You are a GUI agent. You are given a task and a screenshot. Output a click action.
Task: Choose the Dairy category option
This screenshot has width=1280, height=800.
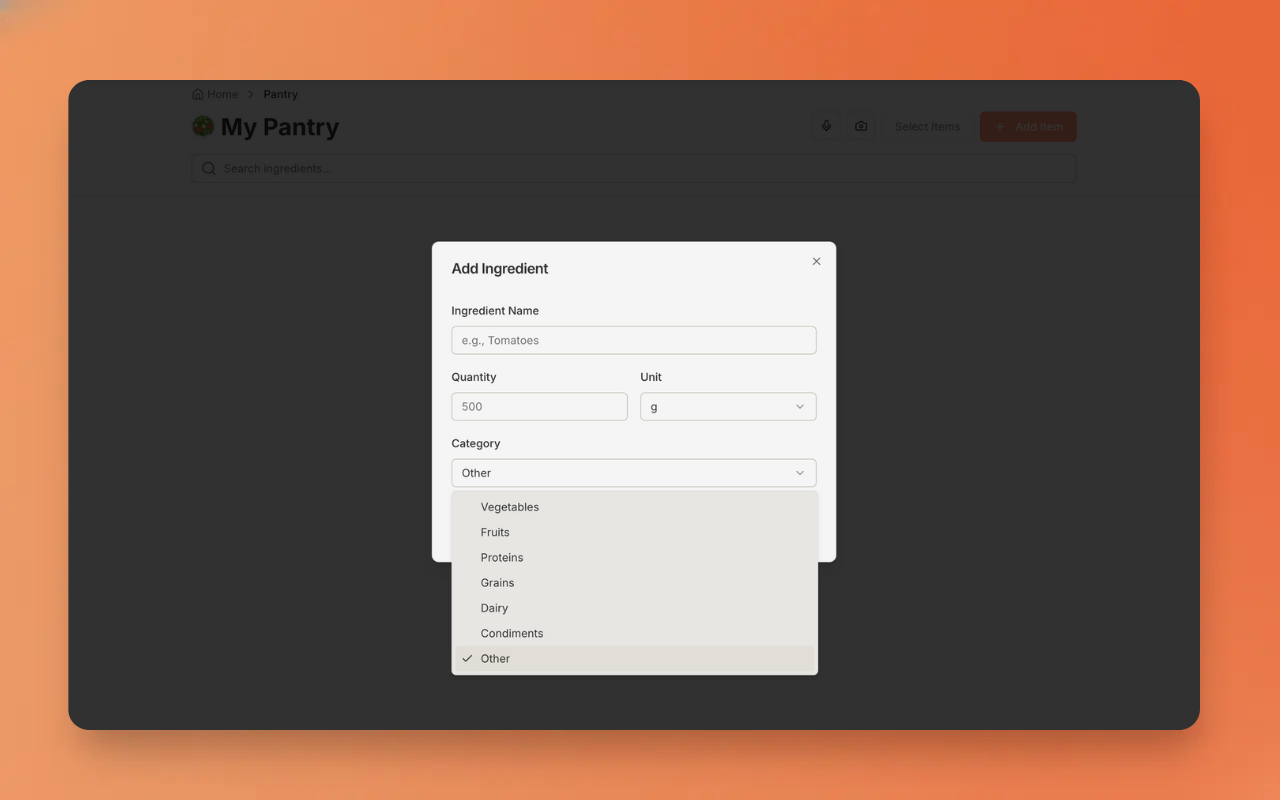point(494,608)
